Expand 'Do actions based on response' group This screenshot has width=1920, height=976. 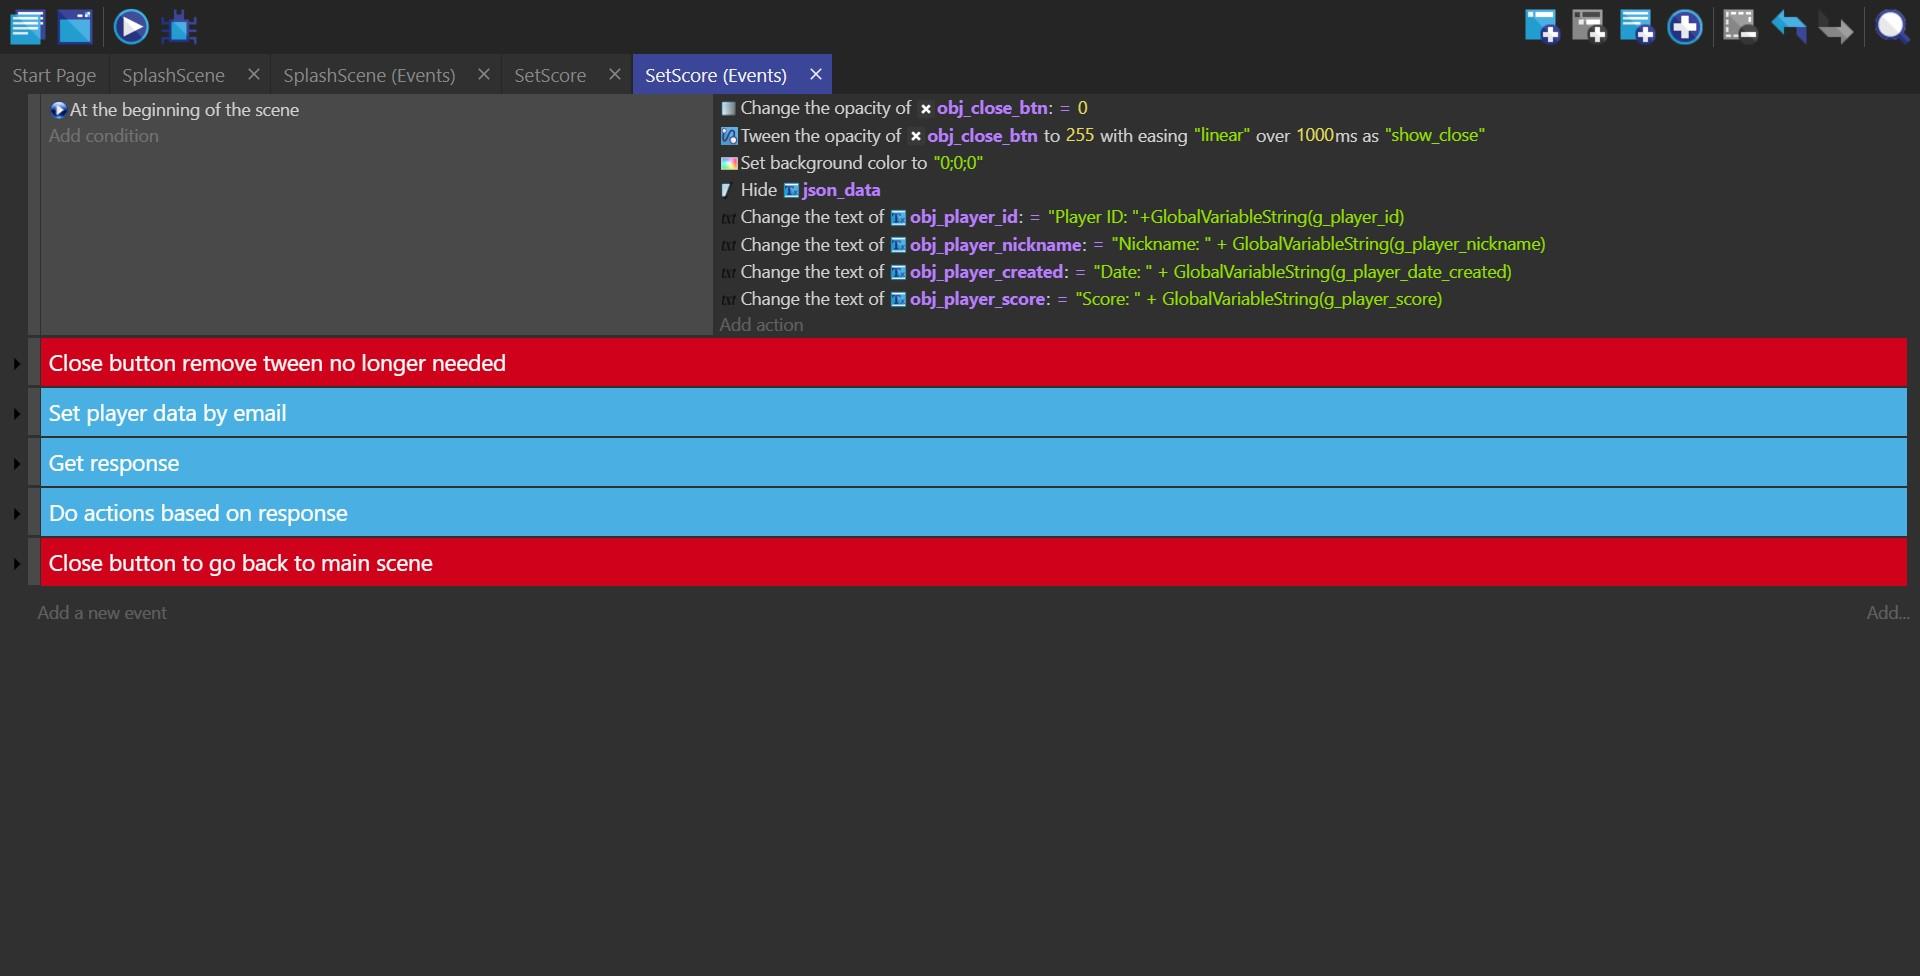coord(17,514)
